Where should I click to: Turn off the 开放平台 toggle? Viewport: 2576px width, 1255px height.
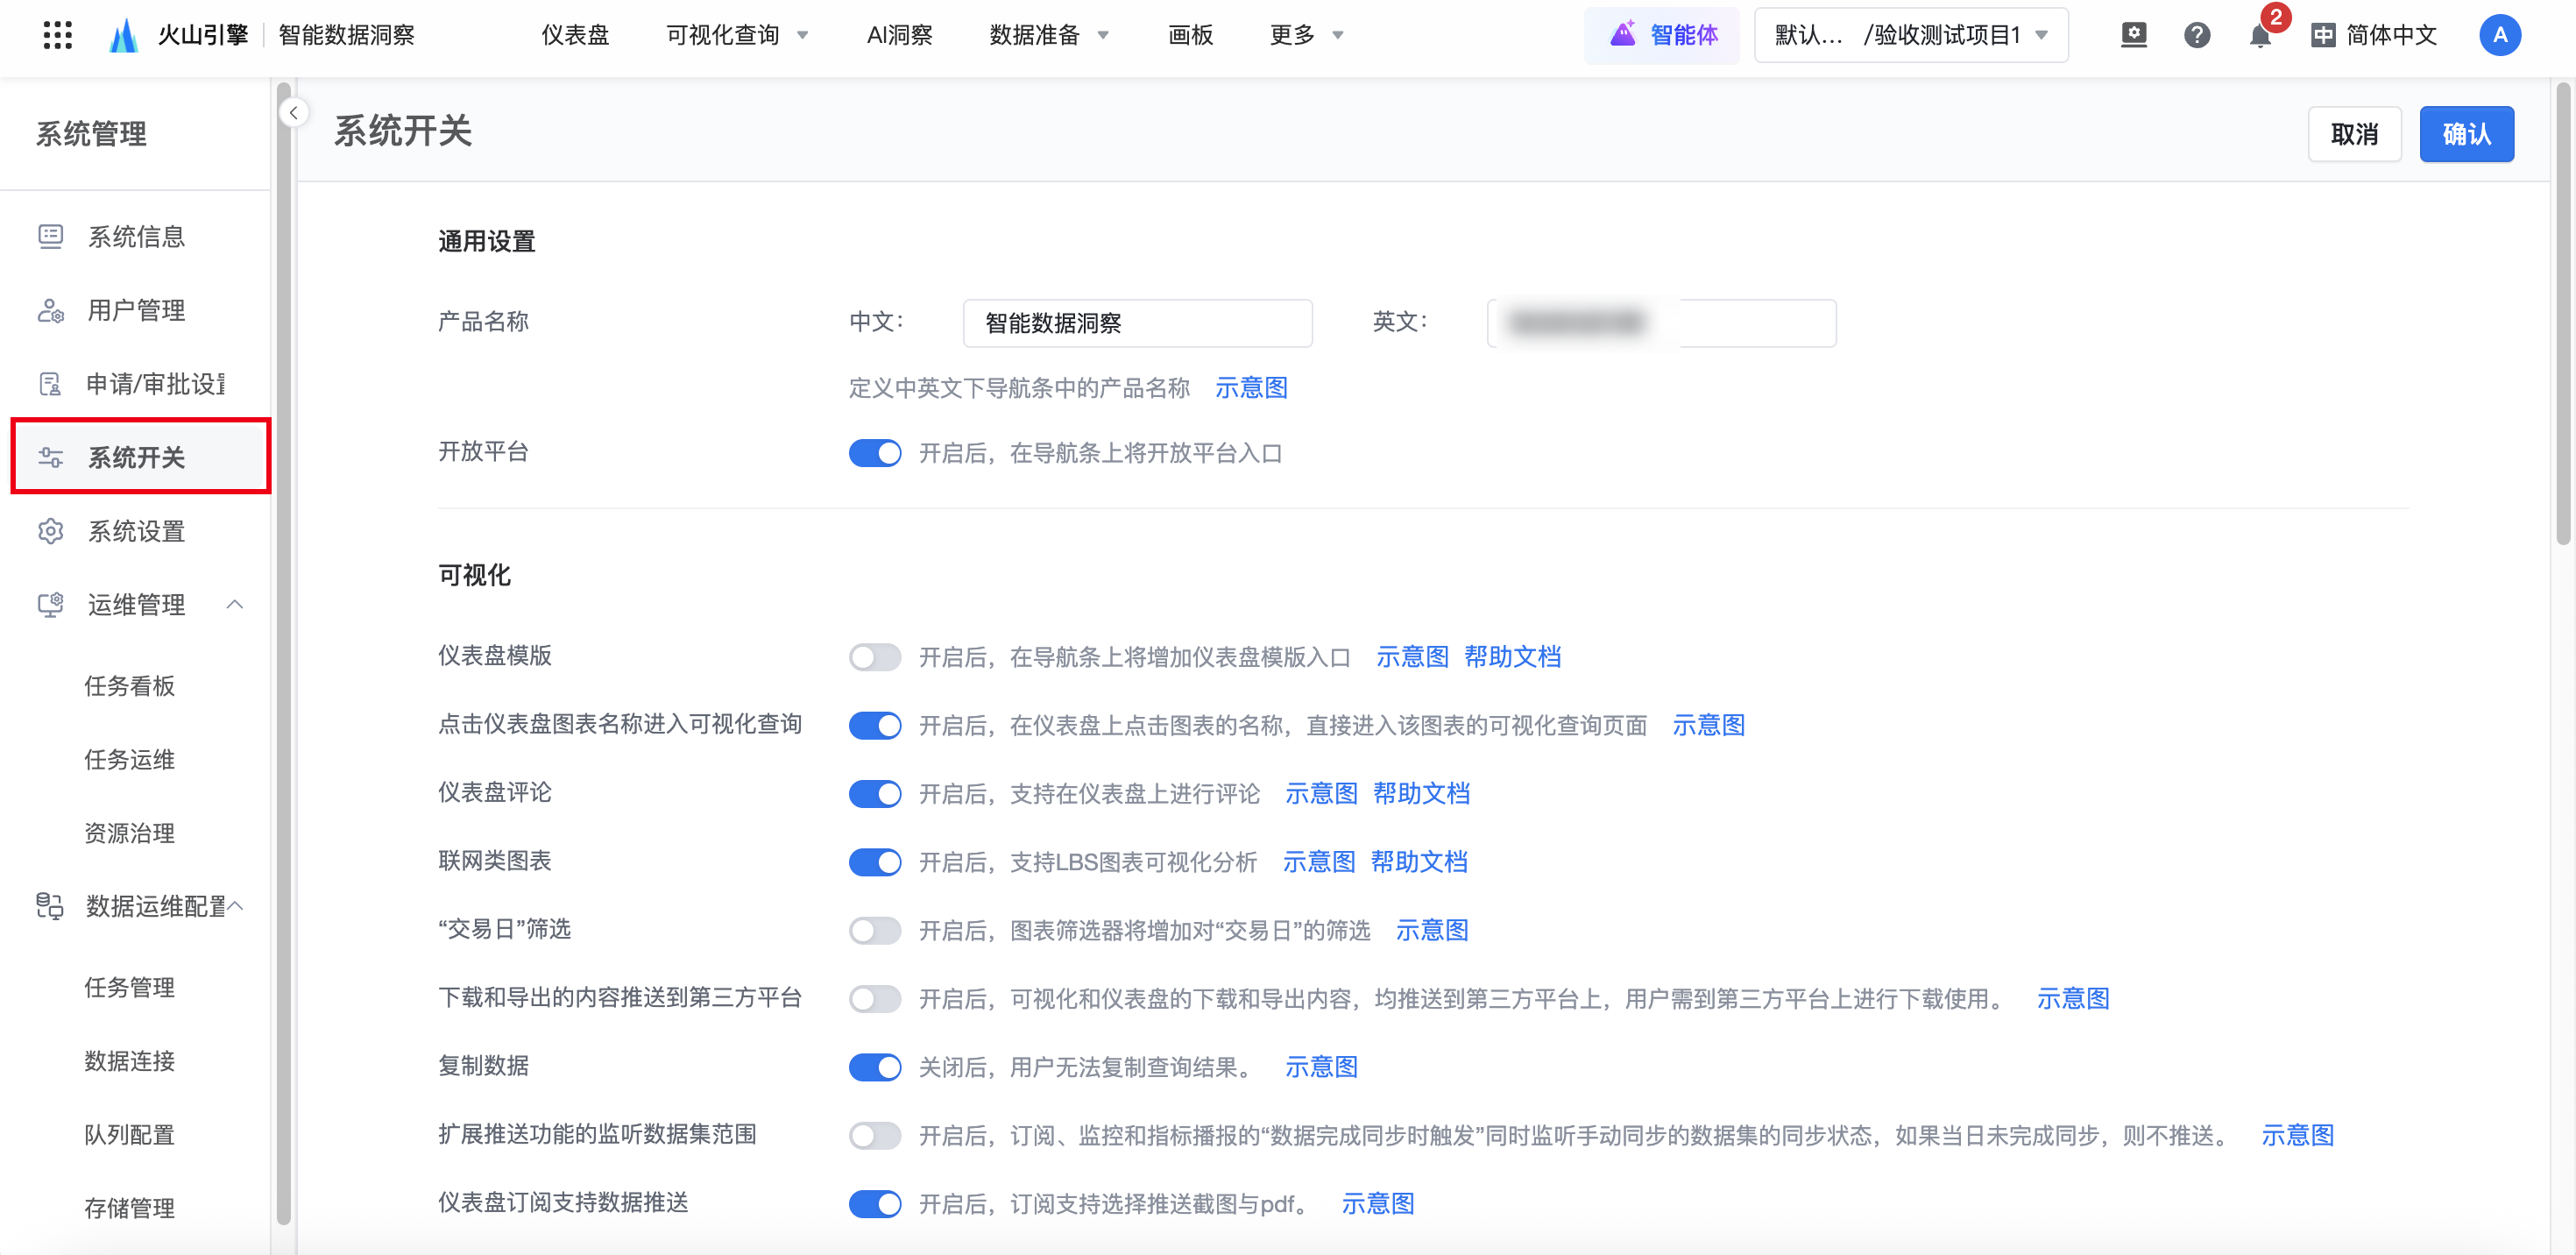(x=874, y=453)
